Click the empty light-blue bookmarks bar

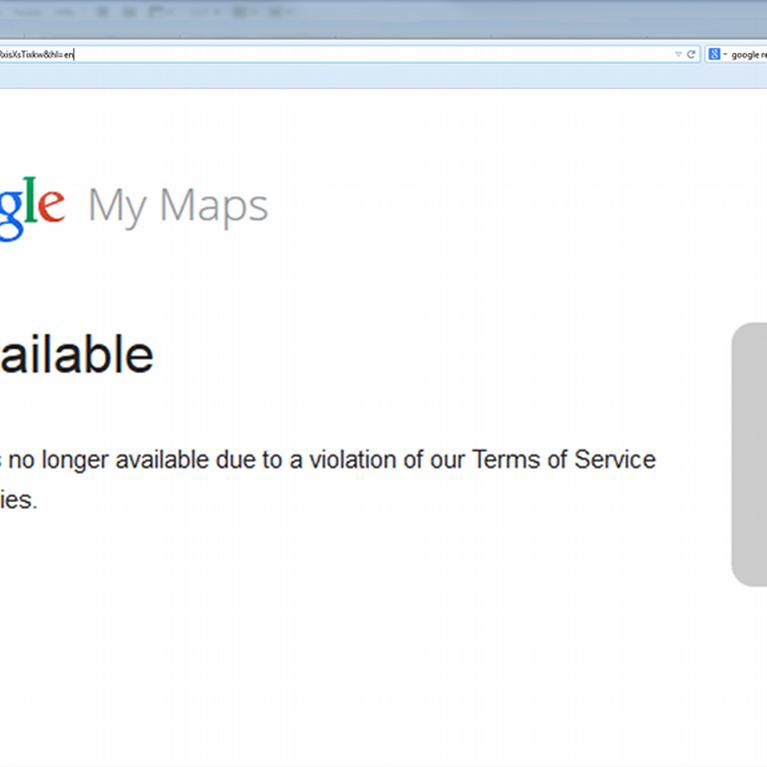coord(384,76)
